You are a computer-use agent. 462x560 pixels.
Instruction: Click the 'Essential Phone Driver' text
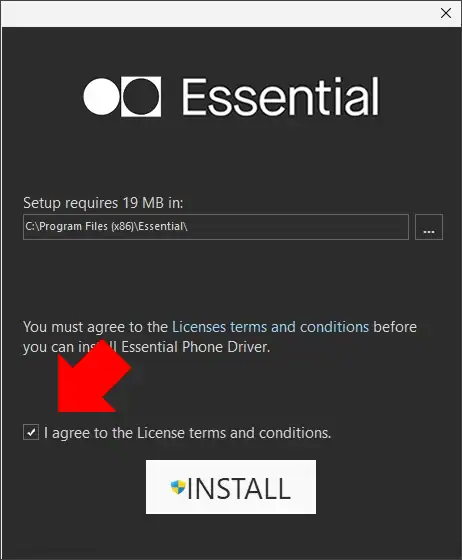click(196, 347)
